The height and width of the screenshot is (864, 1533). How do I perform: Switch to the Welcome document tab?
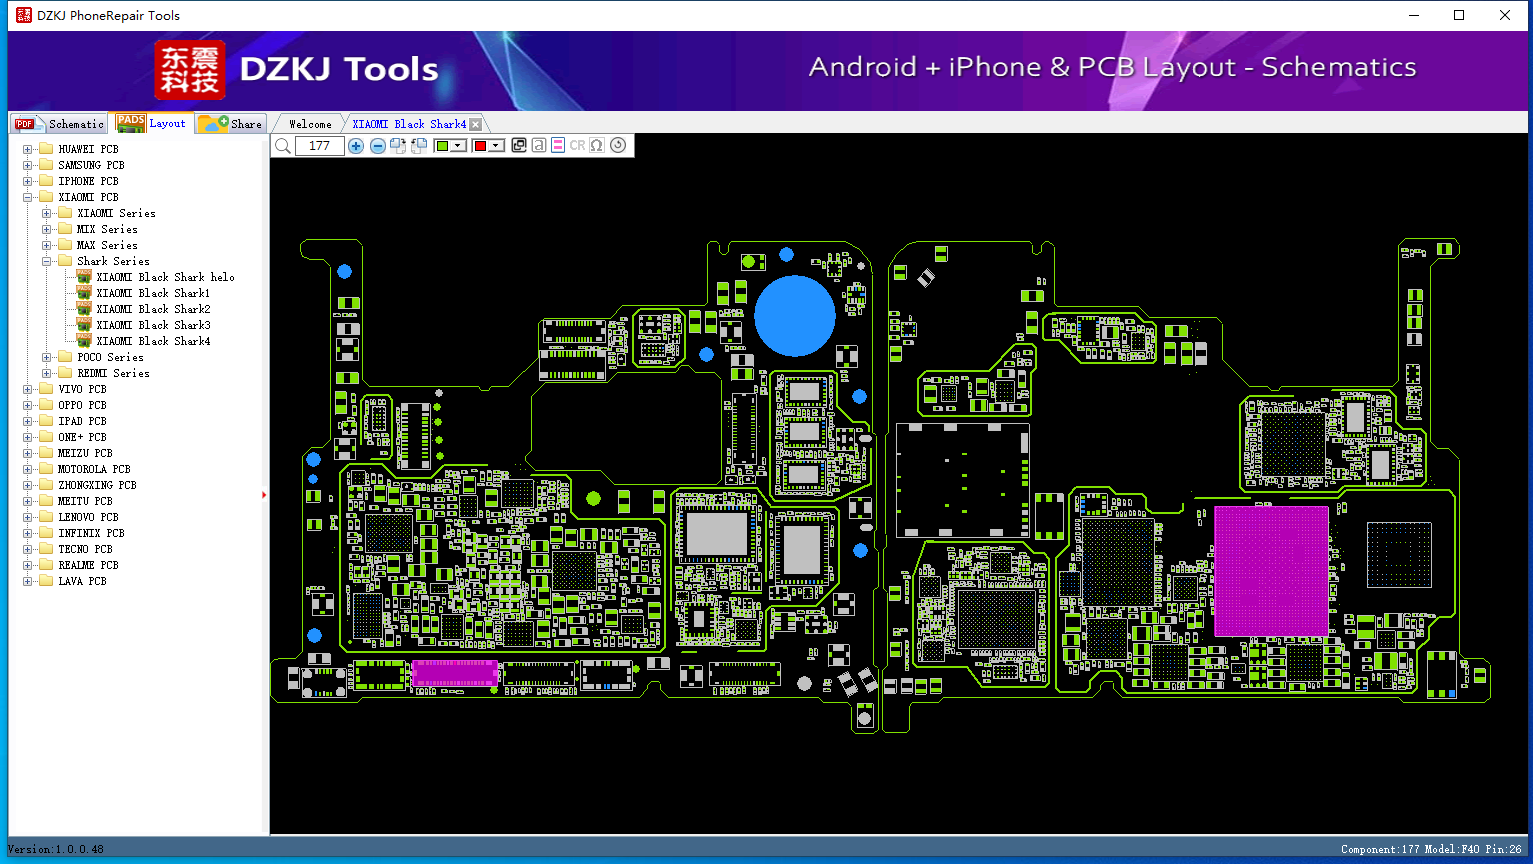[310, 124]
